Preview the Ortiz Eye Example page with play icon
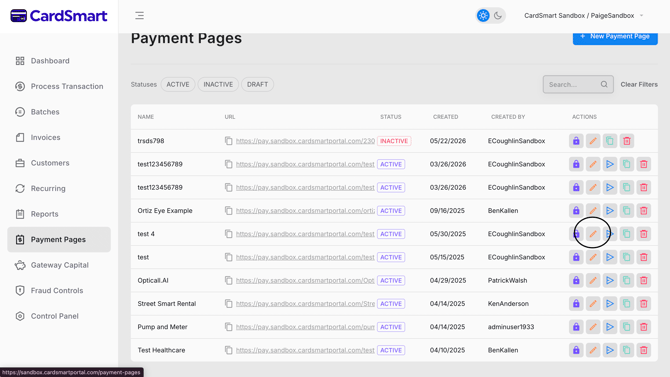The image size is (670, 377). [x=610, y=211]
